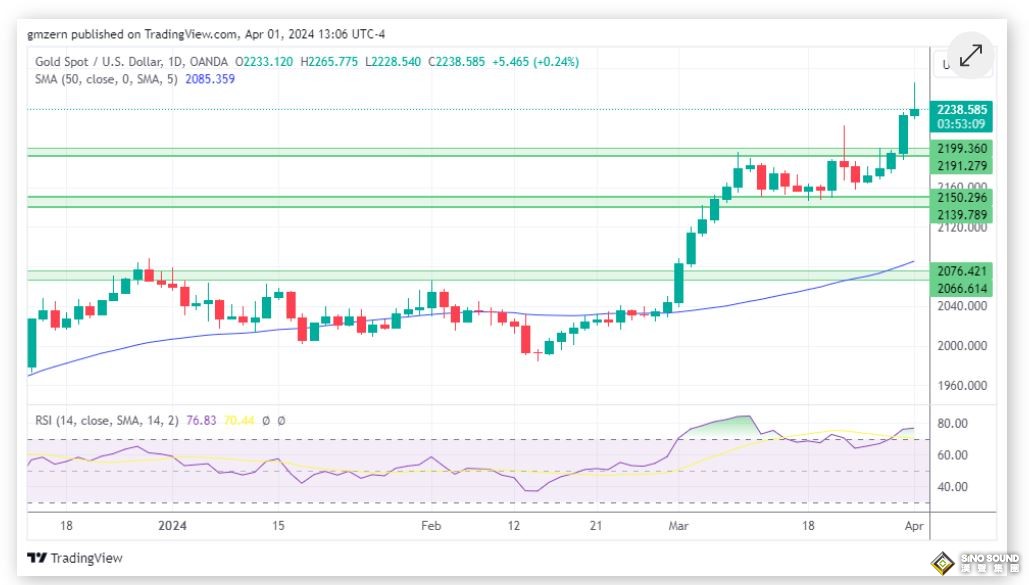The width and height of the screenshot is (1029, 585).
Task: Select the SMA 50 indicator legend
Action: pos(105,79)
